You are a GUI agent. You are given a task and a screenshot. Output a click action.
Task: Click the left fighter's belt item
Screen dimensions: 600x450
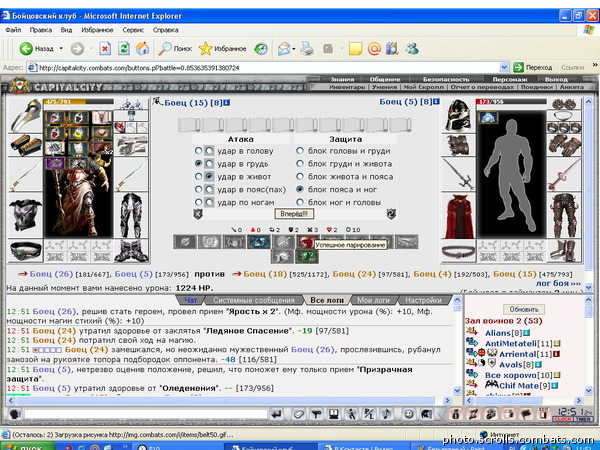click(x=26, y=251)
